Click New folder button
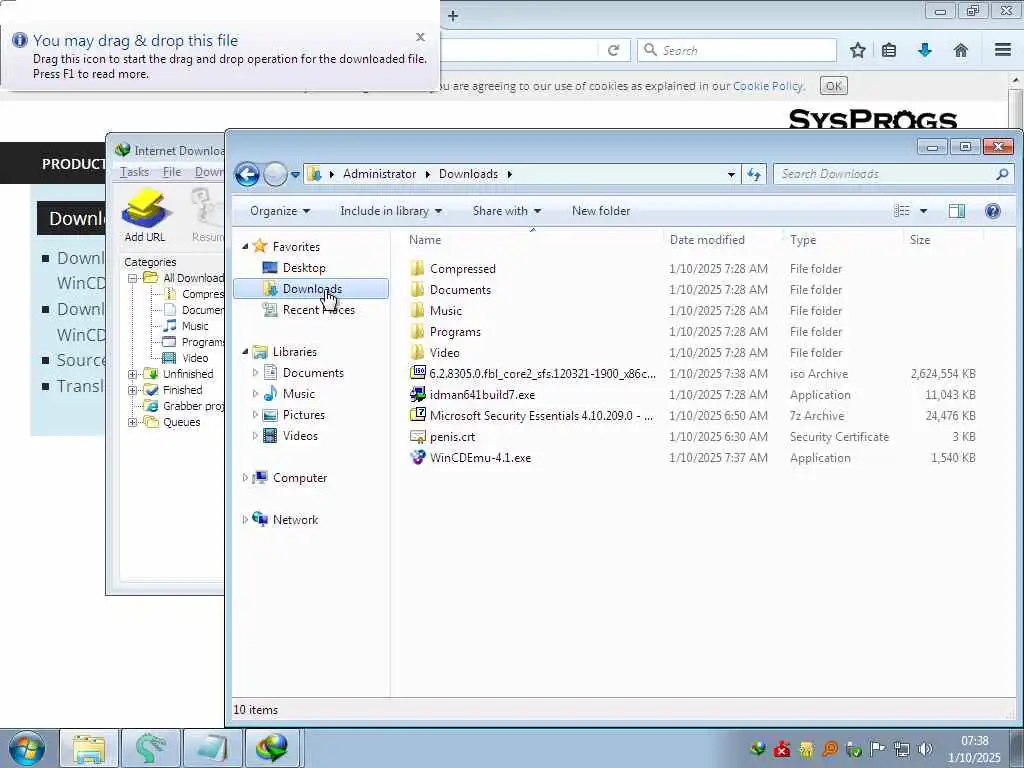Screen dimensions: 1024x768 pos(601,211)
